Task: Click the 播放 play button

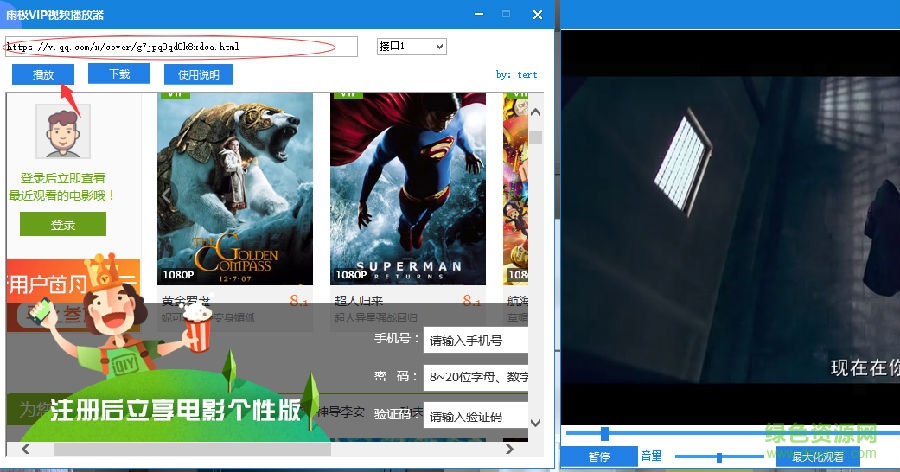Action: pyautogui.click(x=43, y=75)
